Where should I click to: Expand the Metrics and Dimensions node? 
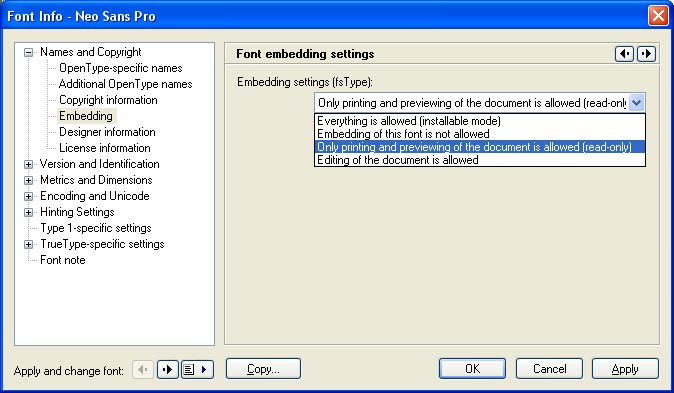(x=28, y=180)
